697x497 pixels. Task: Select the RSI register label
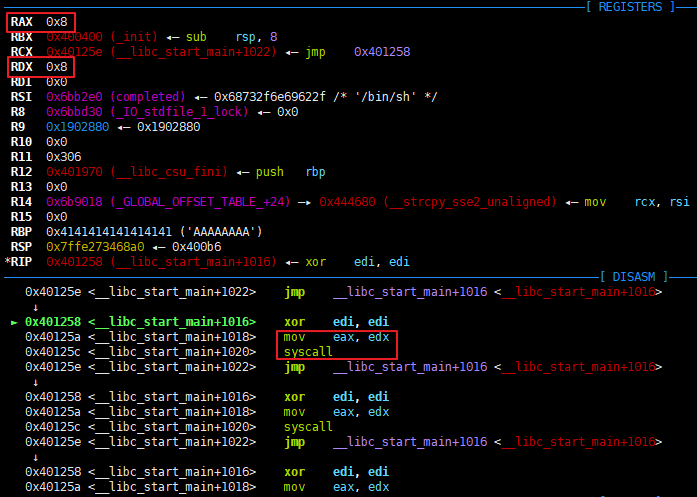[x=22, y=97]
